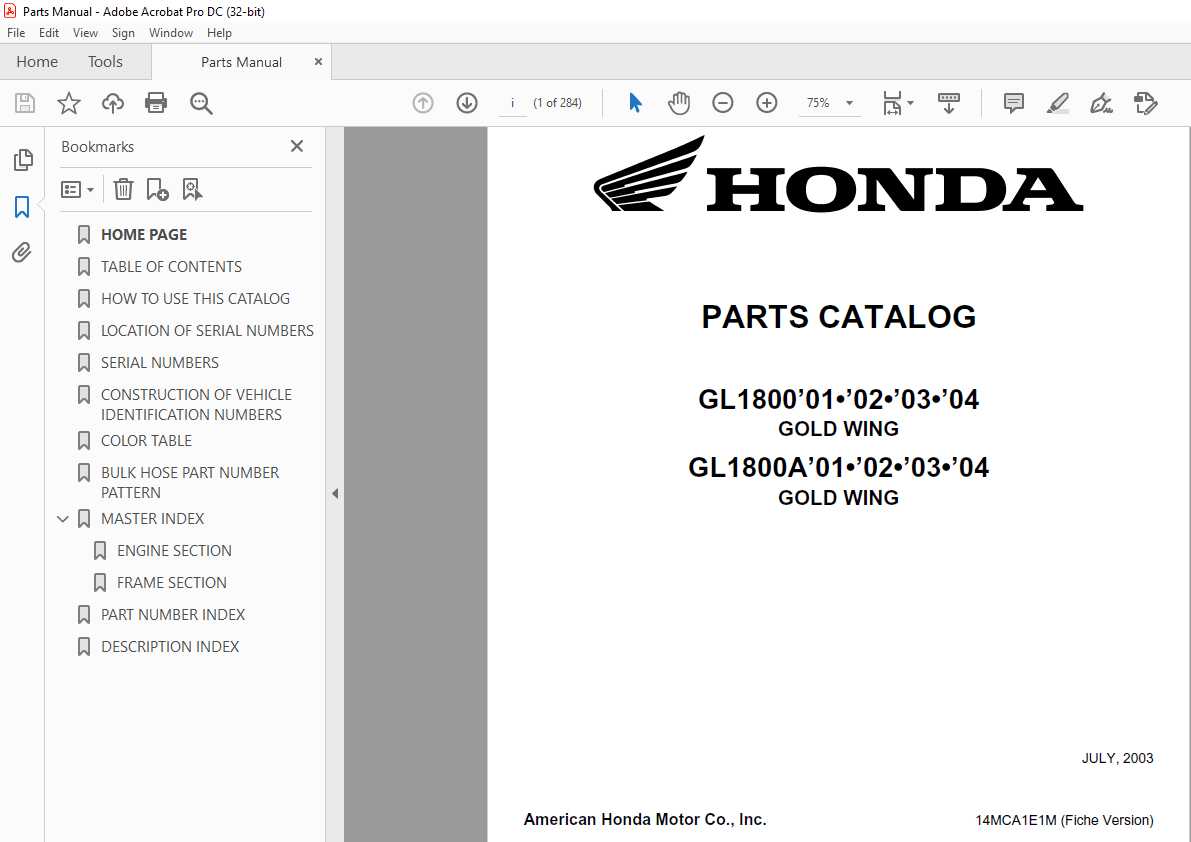Print the Parts Manual
Image resolution: width=1191 pixels, height=842 pixels.
coord(156,102)
